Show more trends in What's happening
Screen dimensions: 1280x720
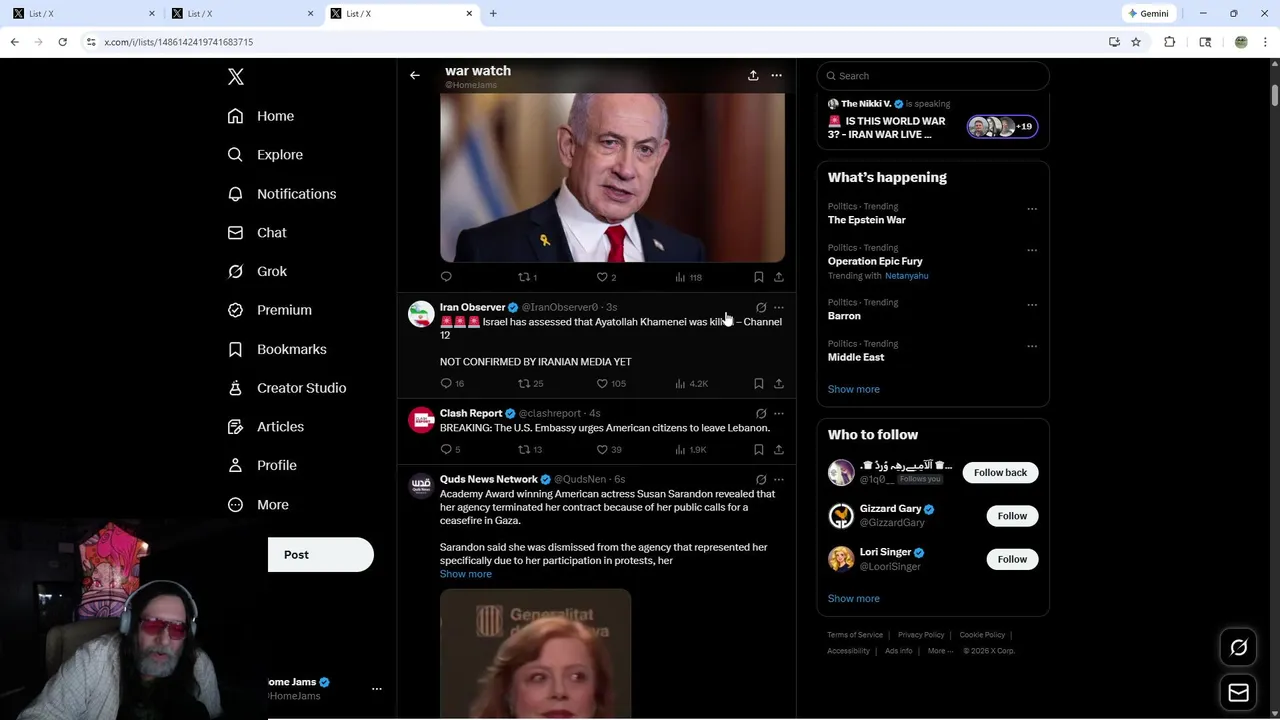pos(853,389)
